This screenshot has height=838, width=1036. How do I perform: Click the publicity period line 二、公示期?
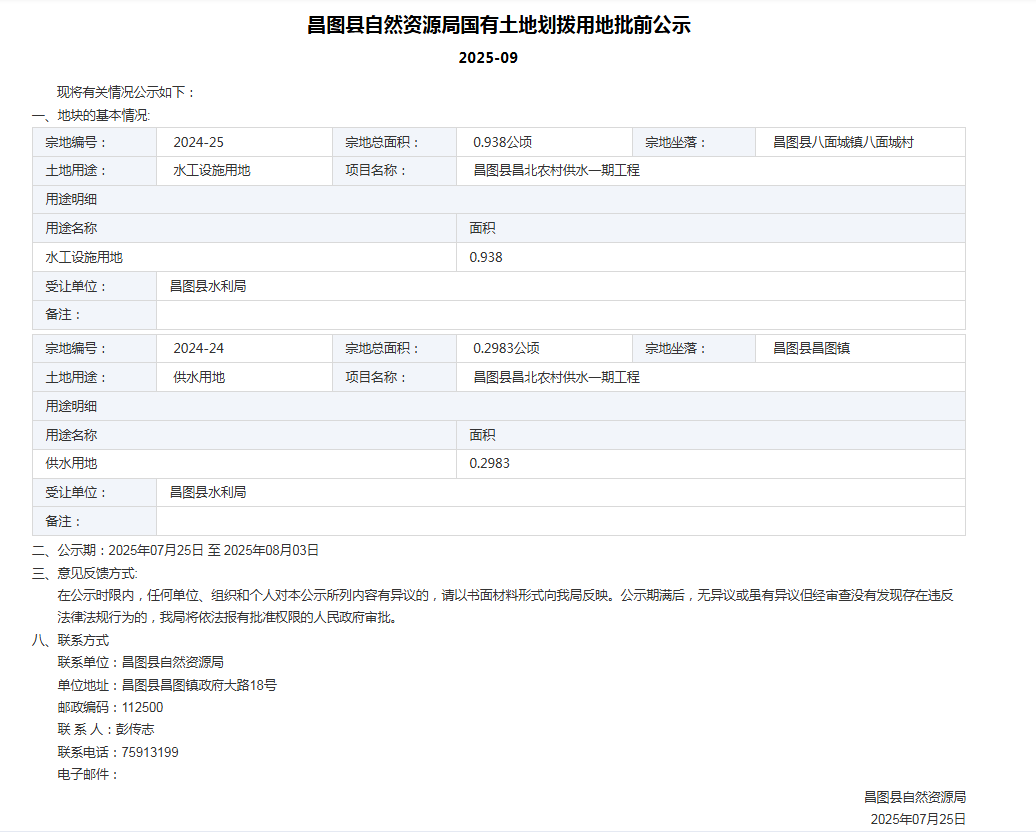(x=175, y=550)
